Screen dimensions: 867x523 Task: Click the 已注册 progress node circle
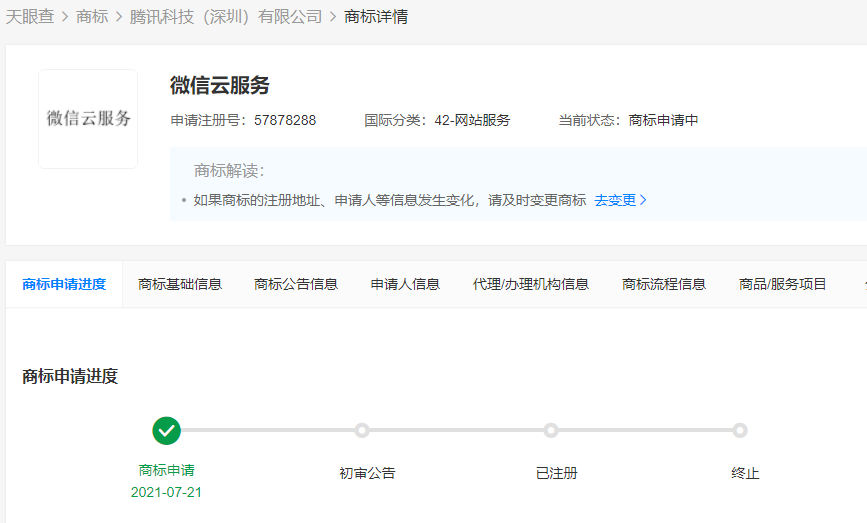[x=551, y=430]
